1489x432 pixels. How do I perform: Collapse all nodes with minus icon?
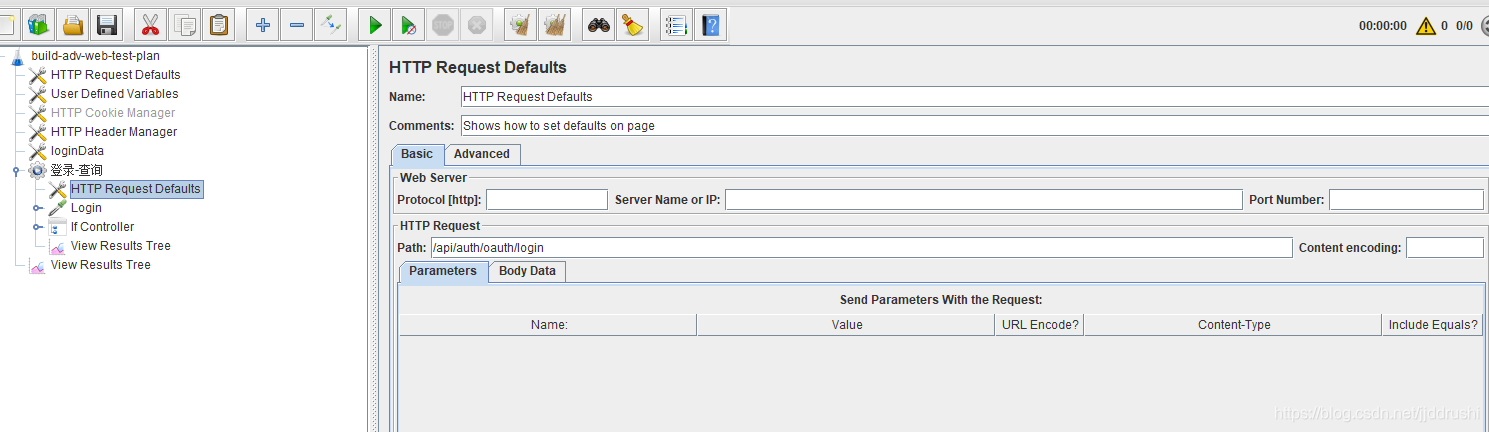(x=297, y=25)
